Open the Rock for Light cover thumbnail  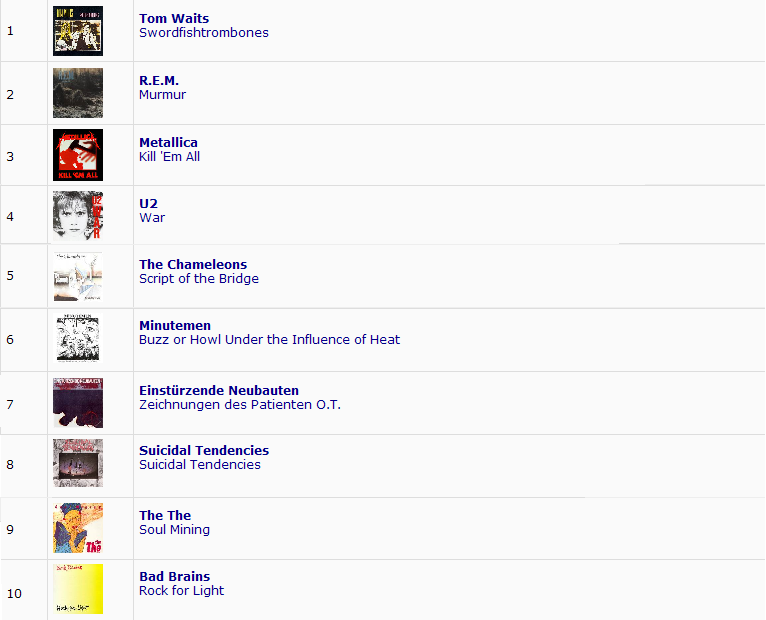click(x=78, y=589)
